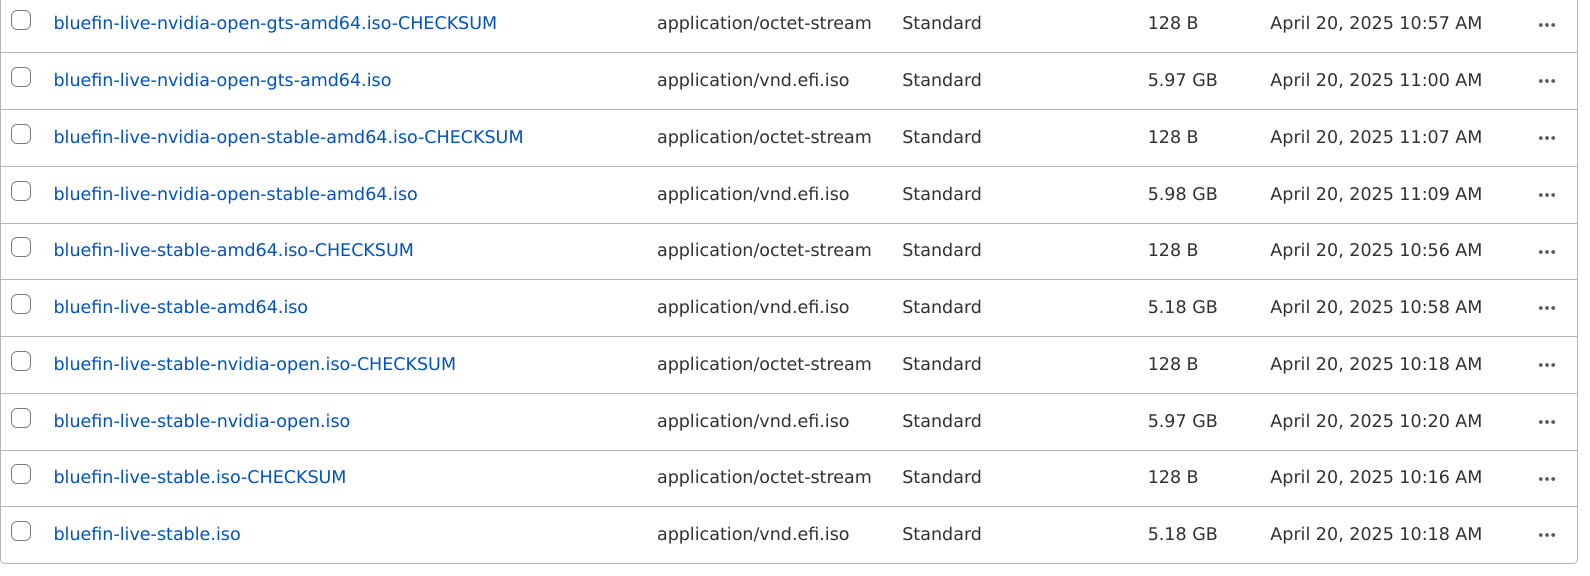Open bluefin-live-nvidia-open-stable-amd64.iso-CHECKSUM link
The image size is (1590, 576).
click(x=288, y=137)
